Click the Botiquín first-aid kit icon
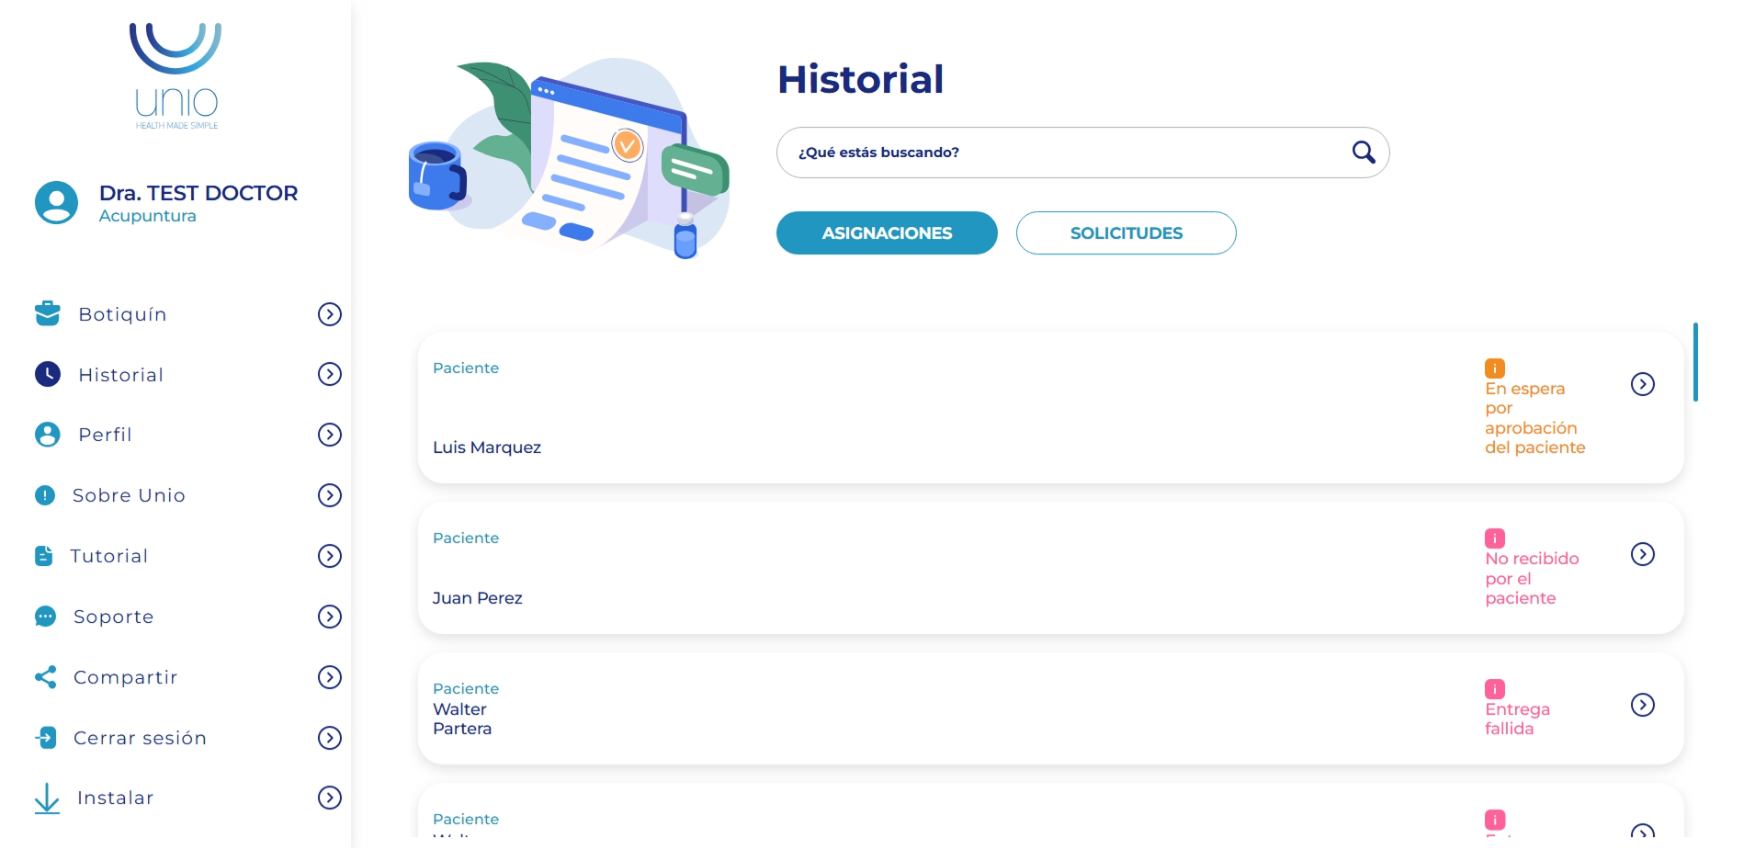This screenshot has width=1755, height=848. [x=47, y=314]
